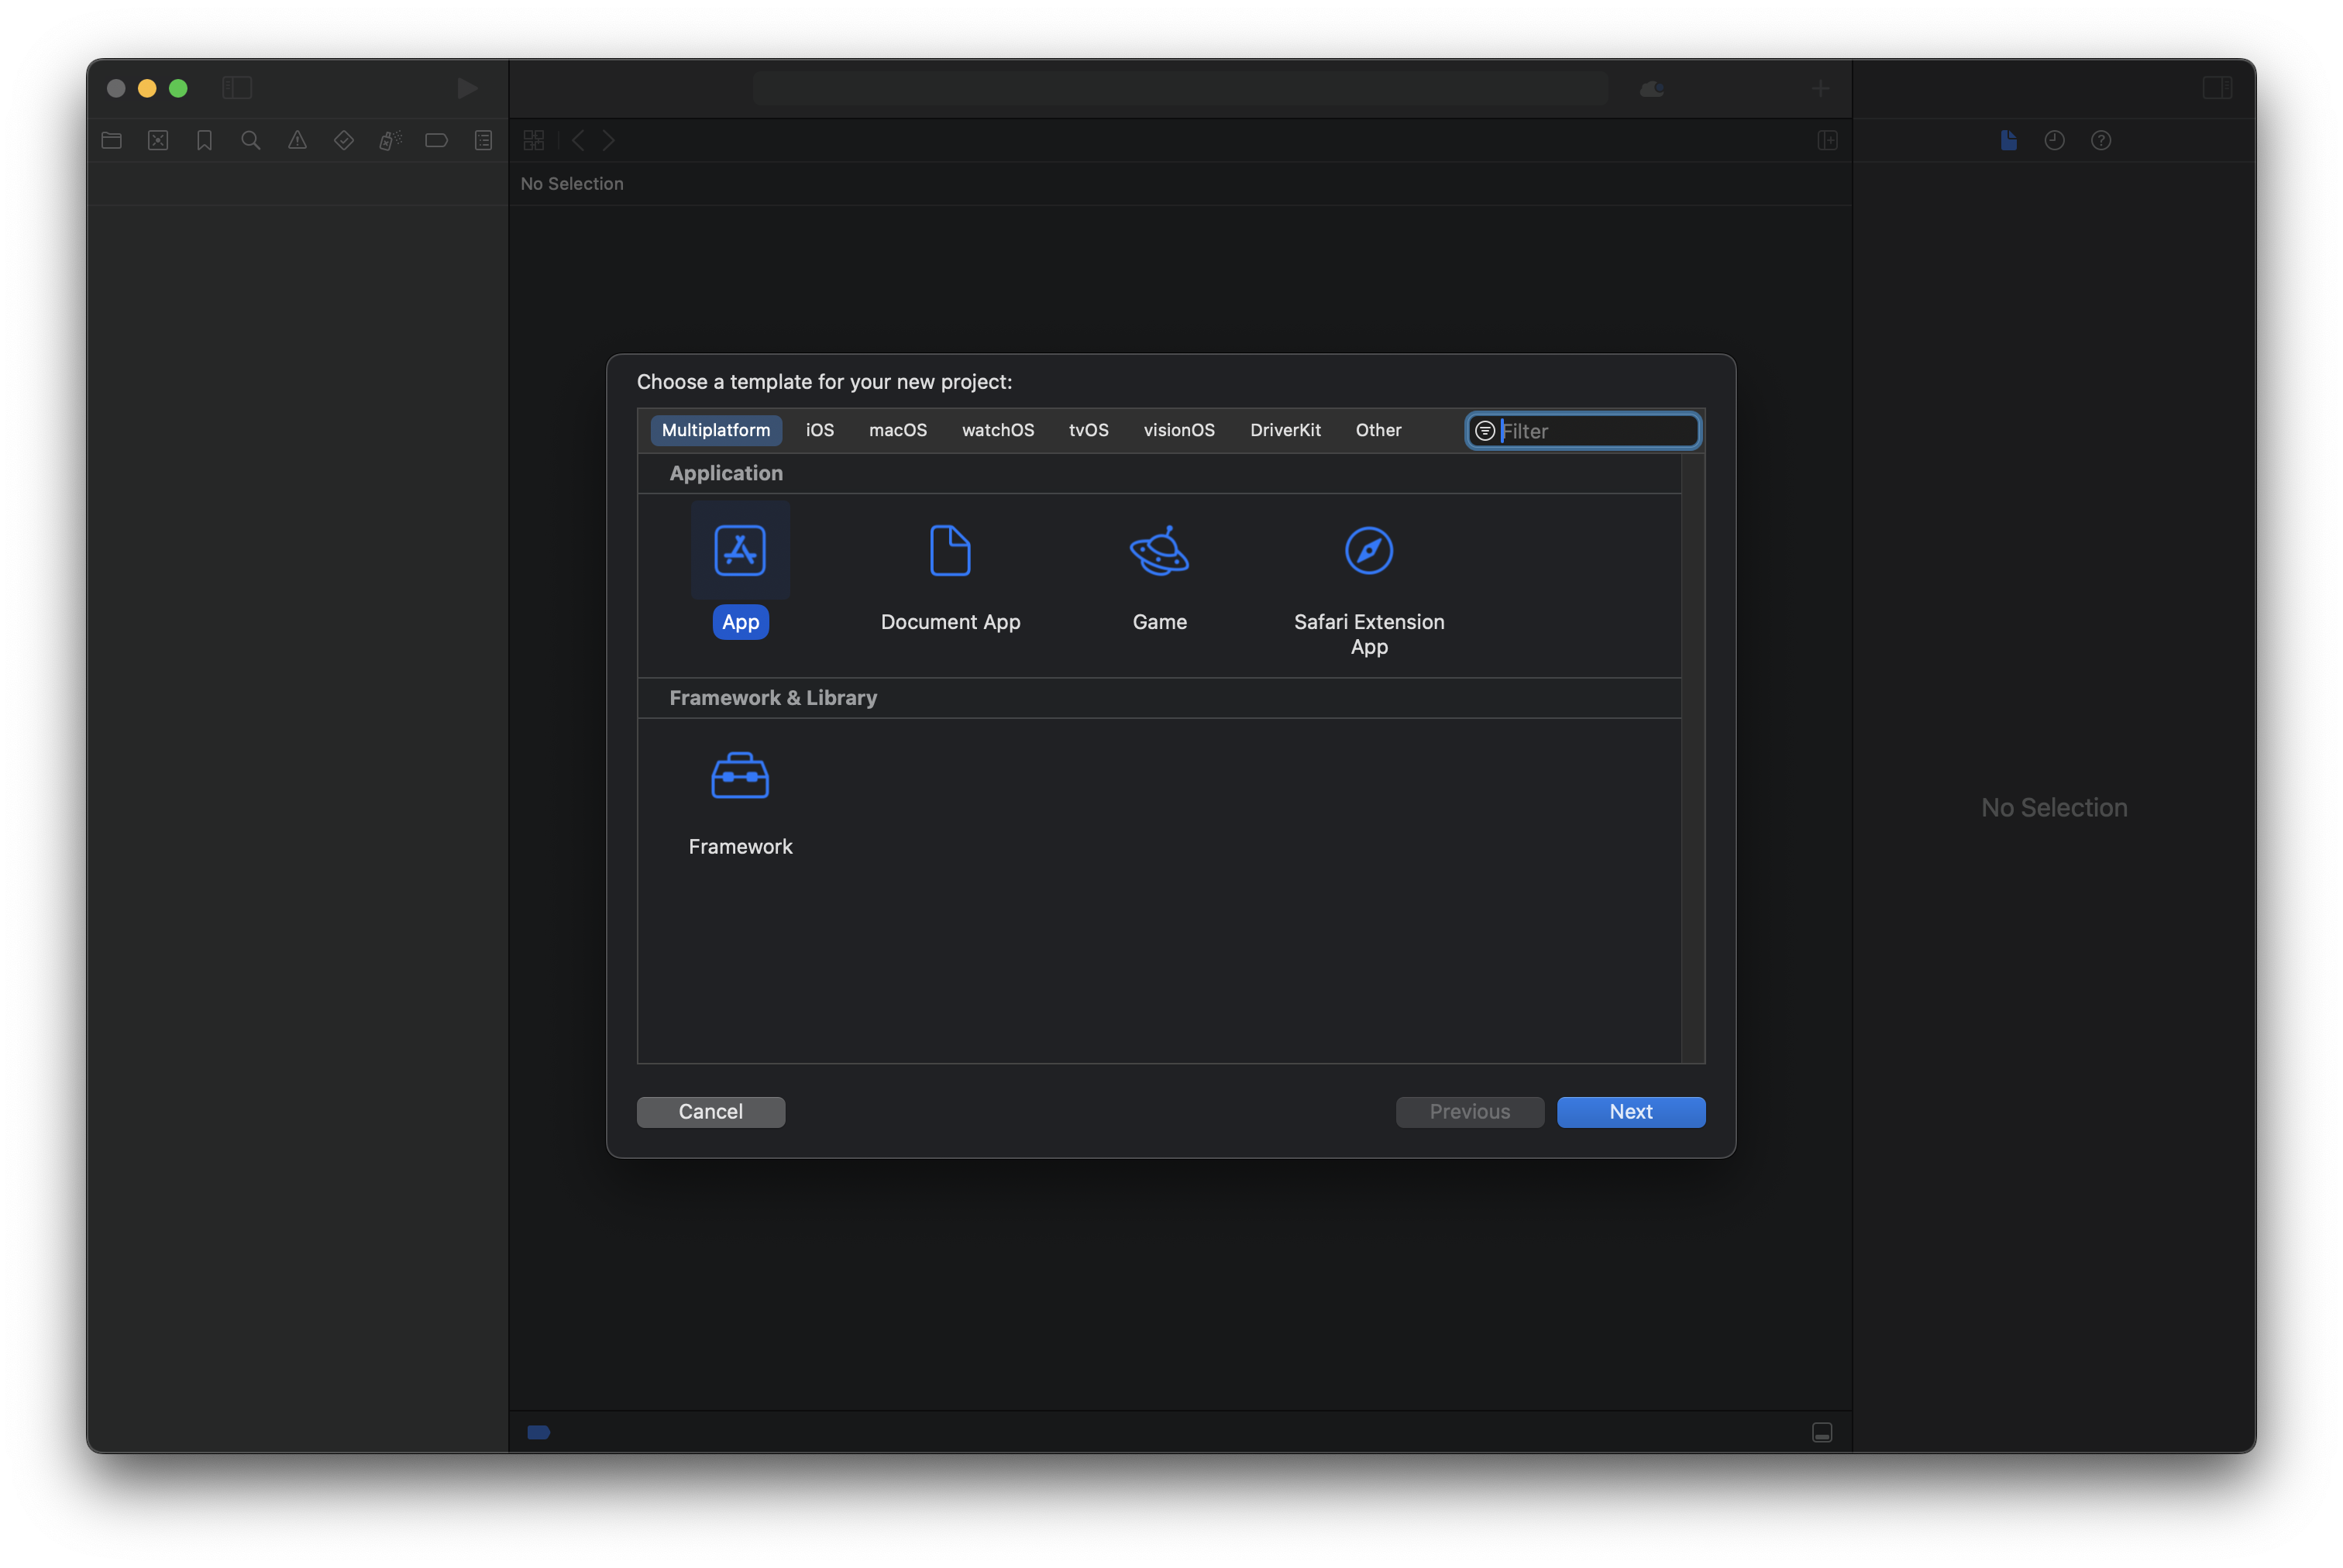The width and height of the screenshot is (2343, 1568).
Task: Show the issue navigator warning icon
Action: (x=298, y=141)
